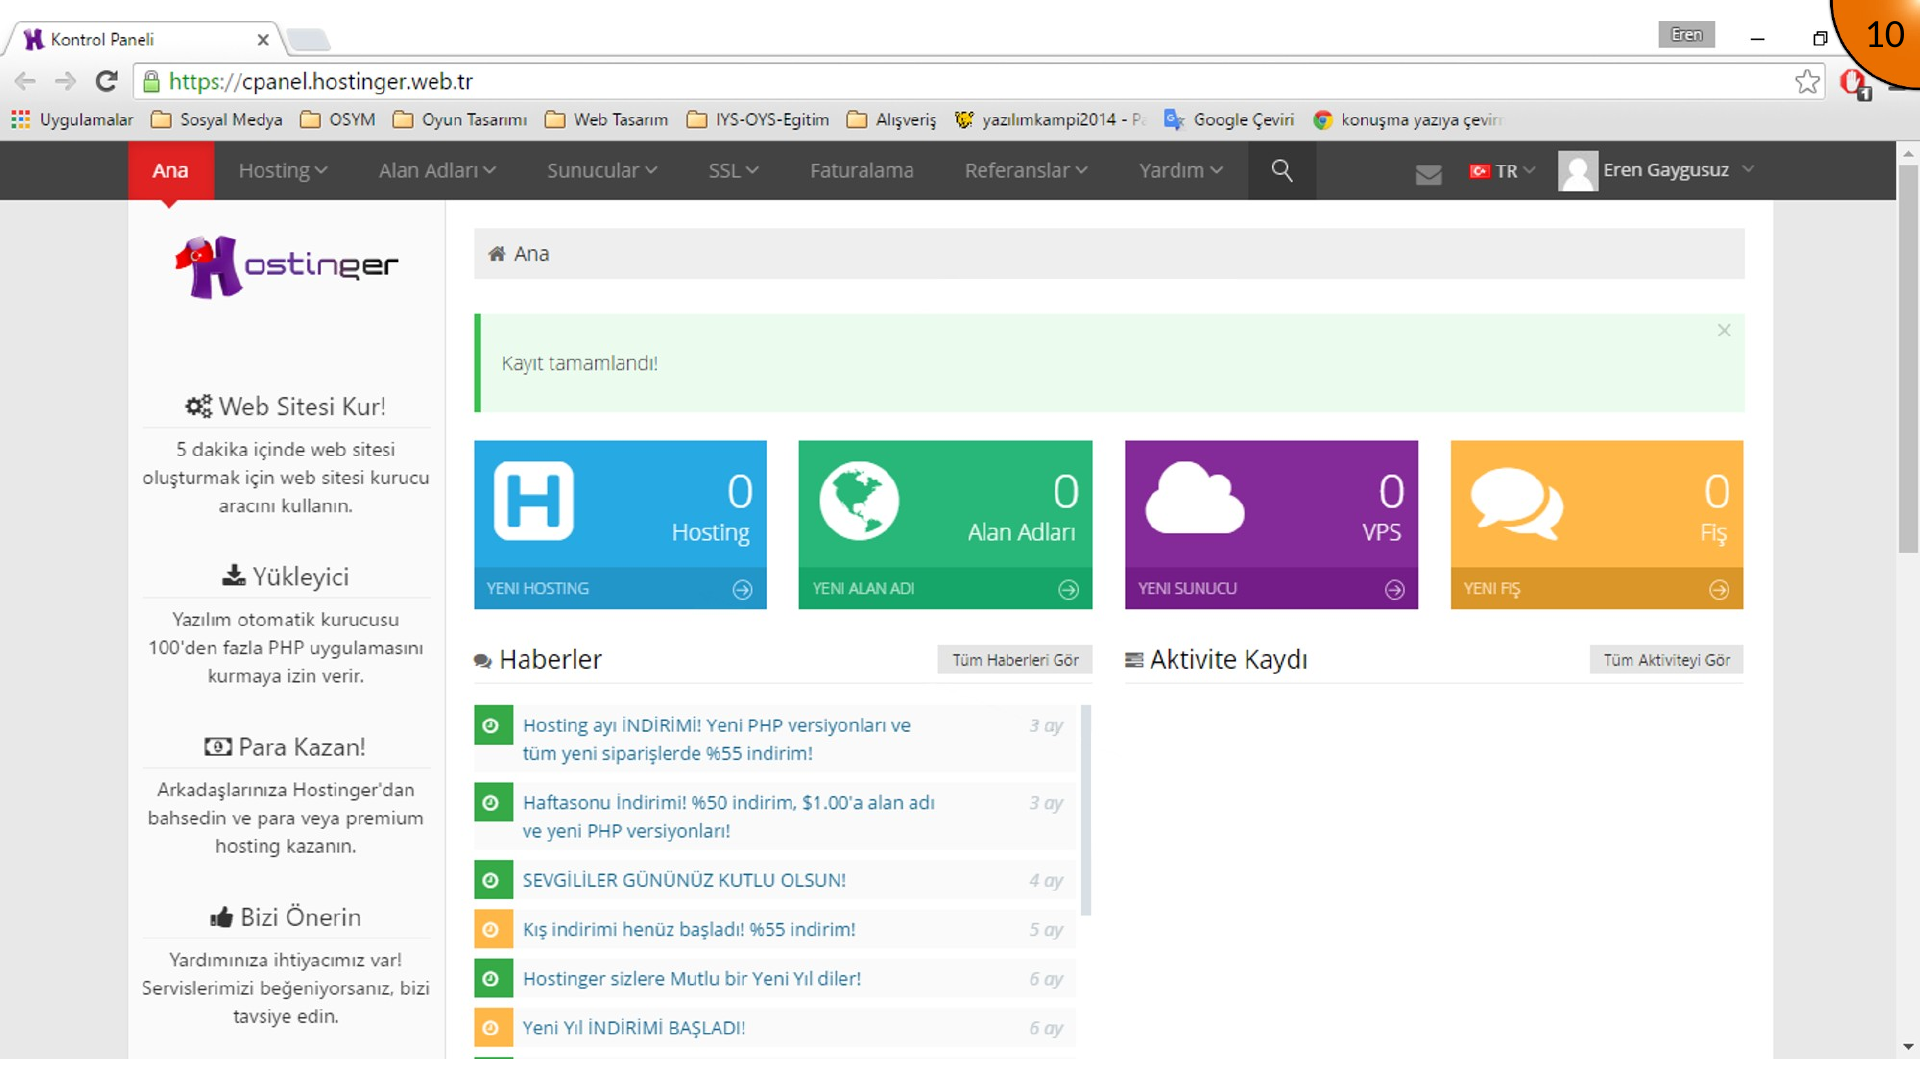
Task: Go back with browser back arrow
Action: pos(25,81)
